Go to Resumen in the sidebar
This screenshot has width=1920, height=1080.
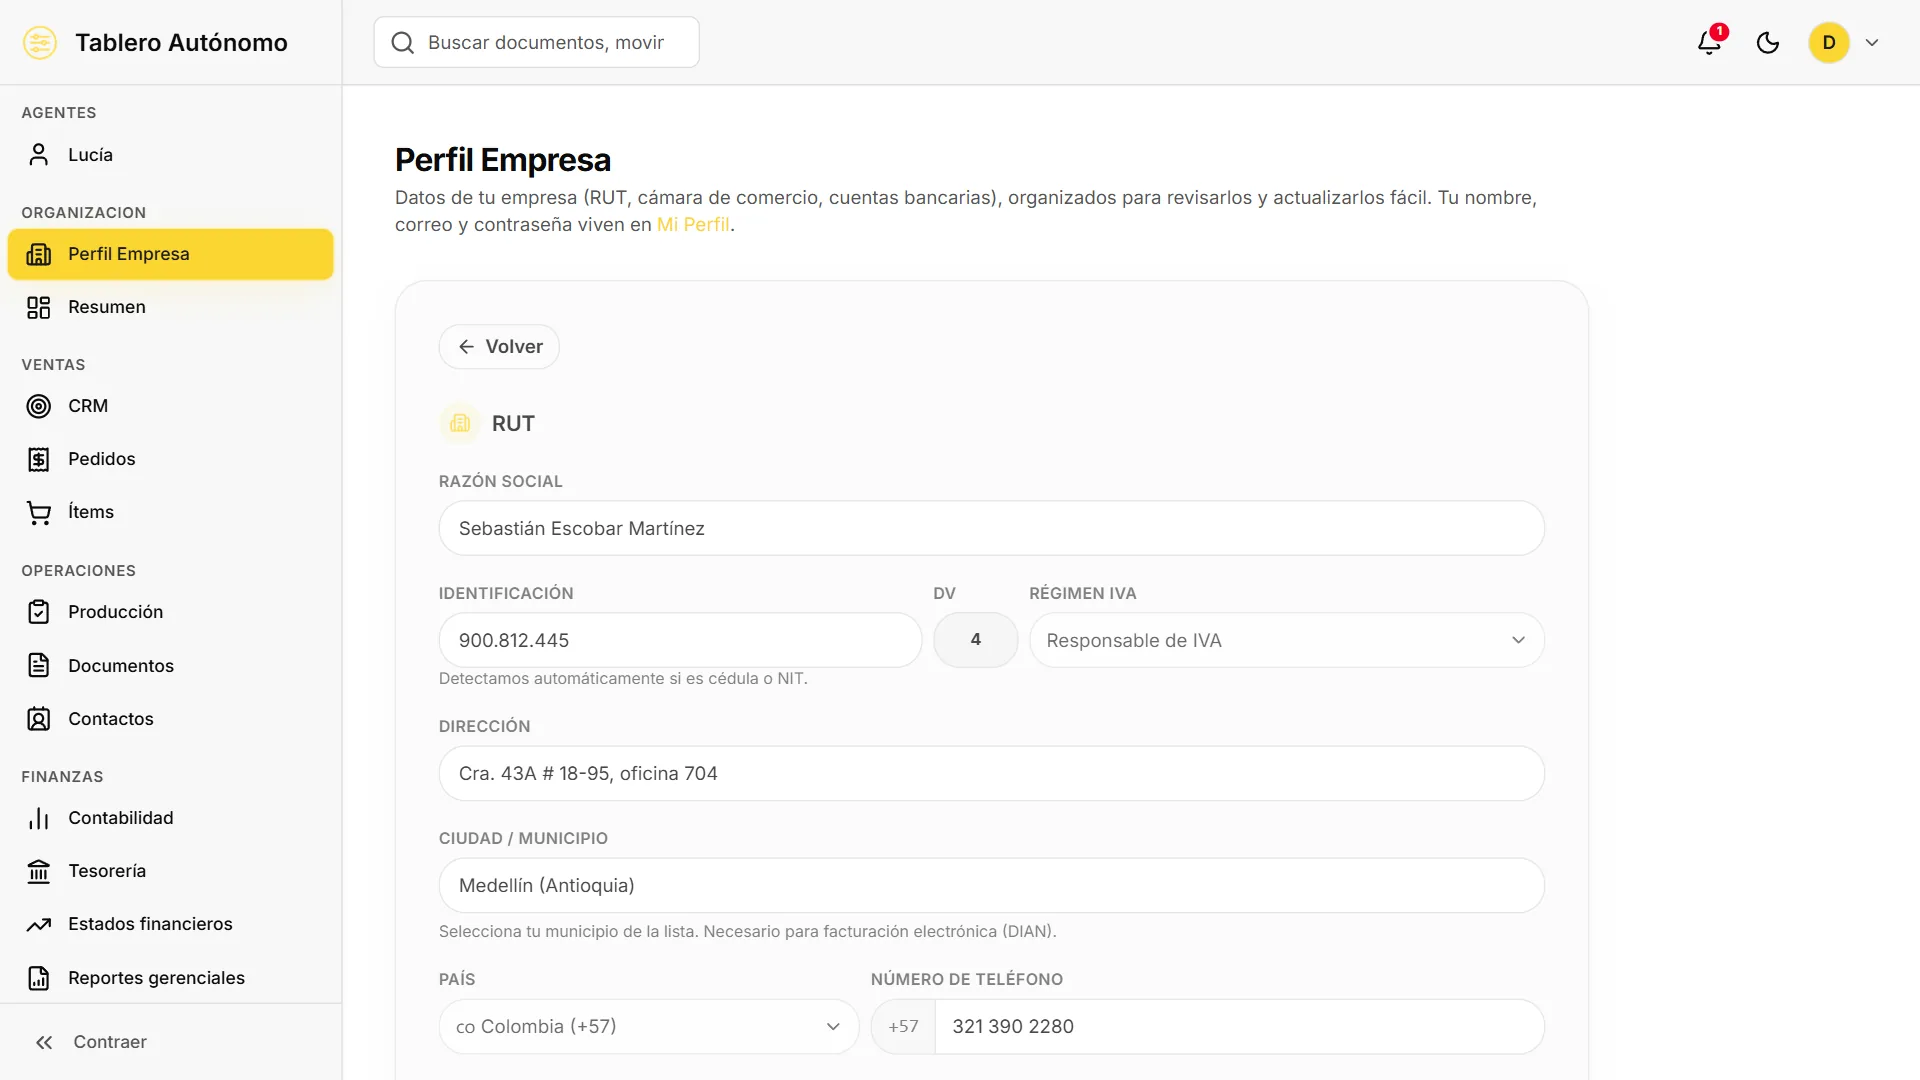coord(170,307)
